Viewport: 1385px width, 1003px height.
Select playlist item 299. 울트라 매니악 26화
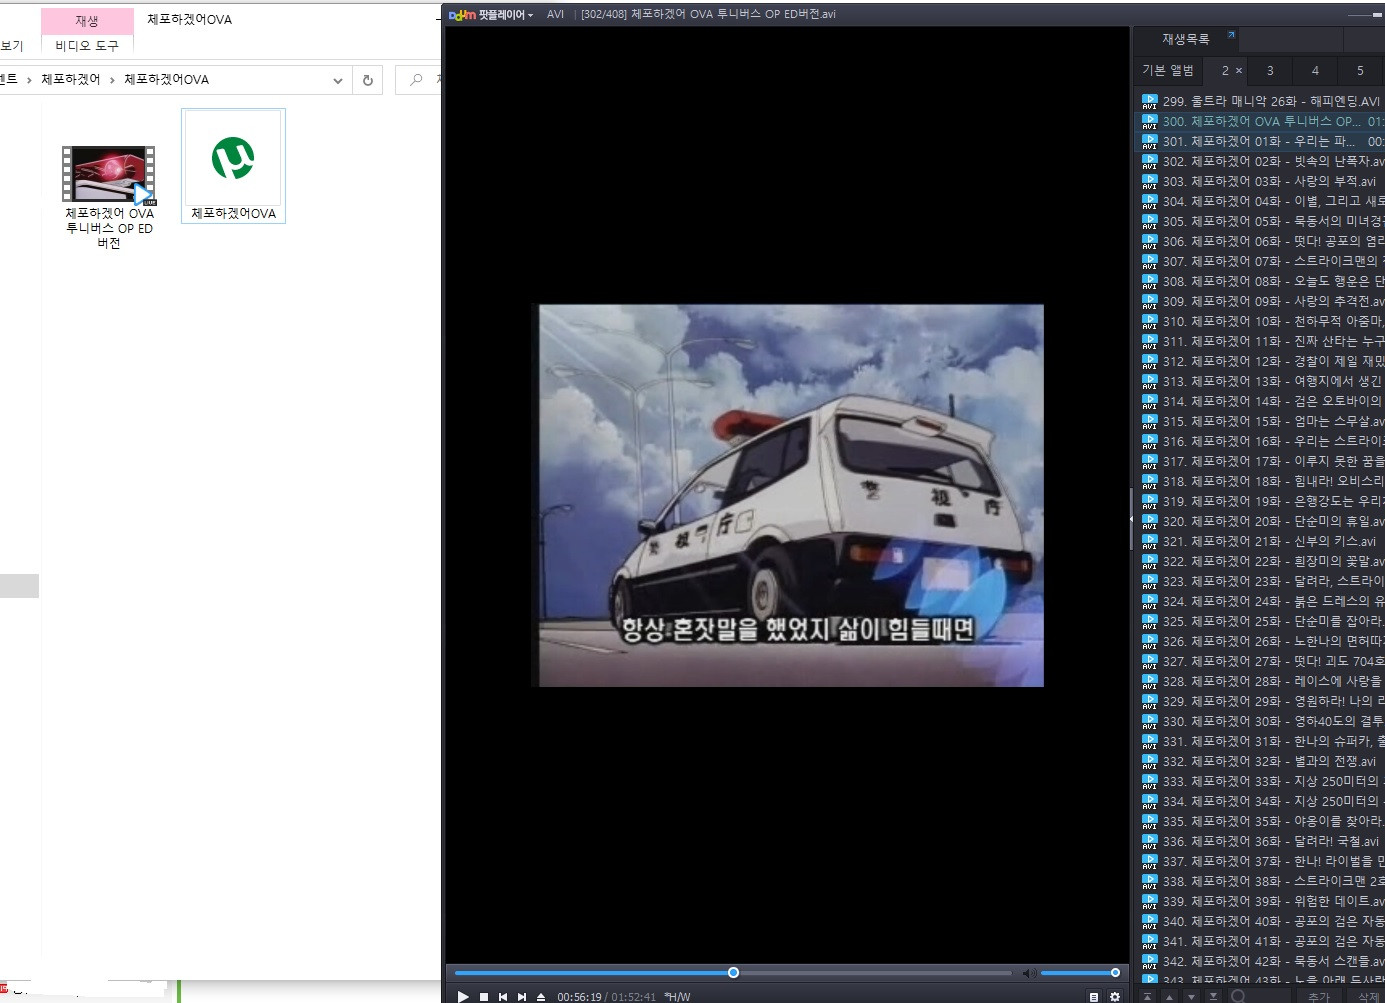1262,101
